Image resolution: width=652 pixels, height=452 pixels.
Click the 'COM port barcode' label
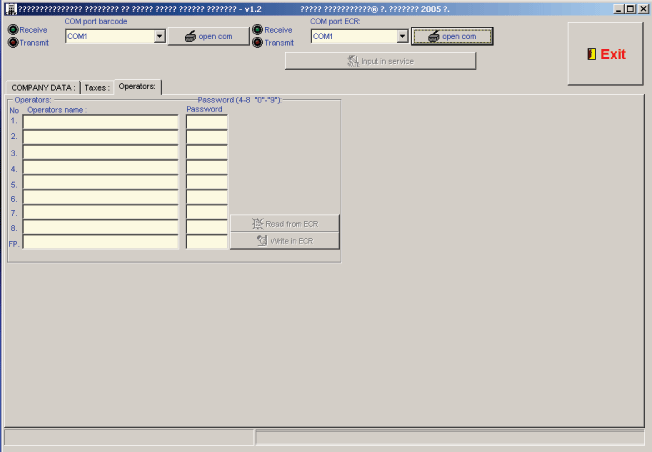[96, 21]
